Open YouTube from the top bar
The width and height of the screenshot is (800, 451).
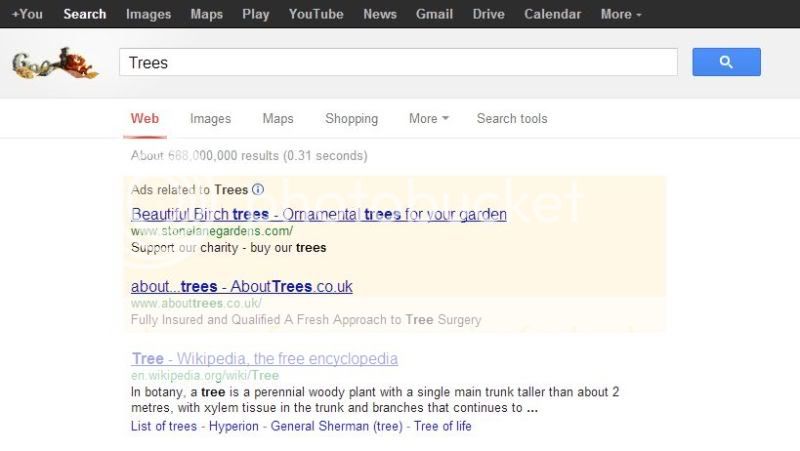[316, 14]
